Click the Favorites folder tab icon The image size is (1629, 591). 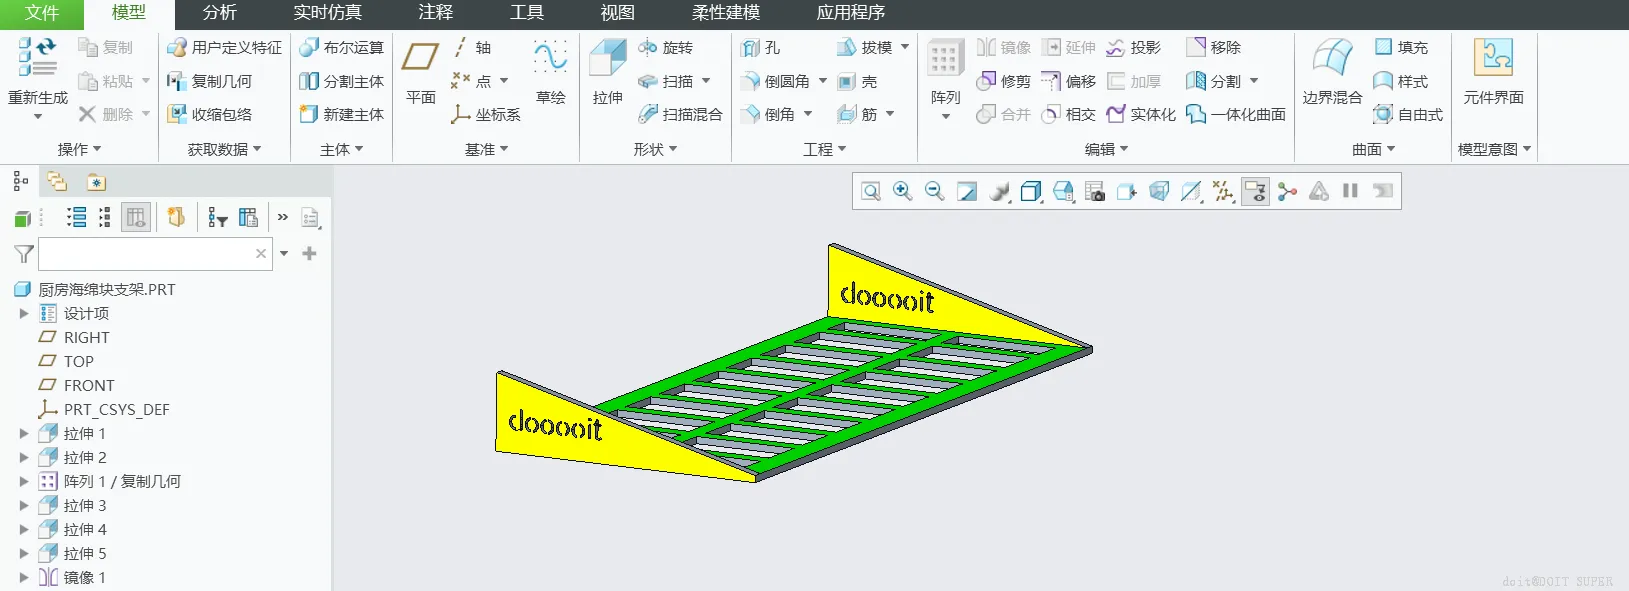click(96, 181)
